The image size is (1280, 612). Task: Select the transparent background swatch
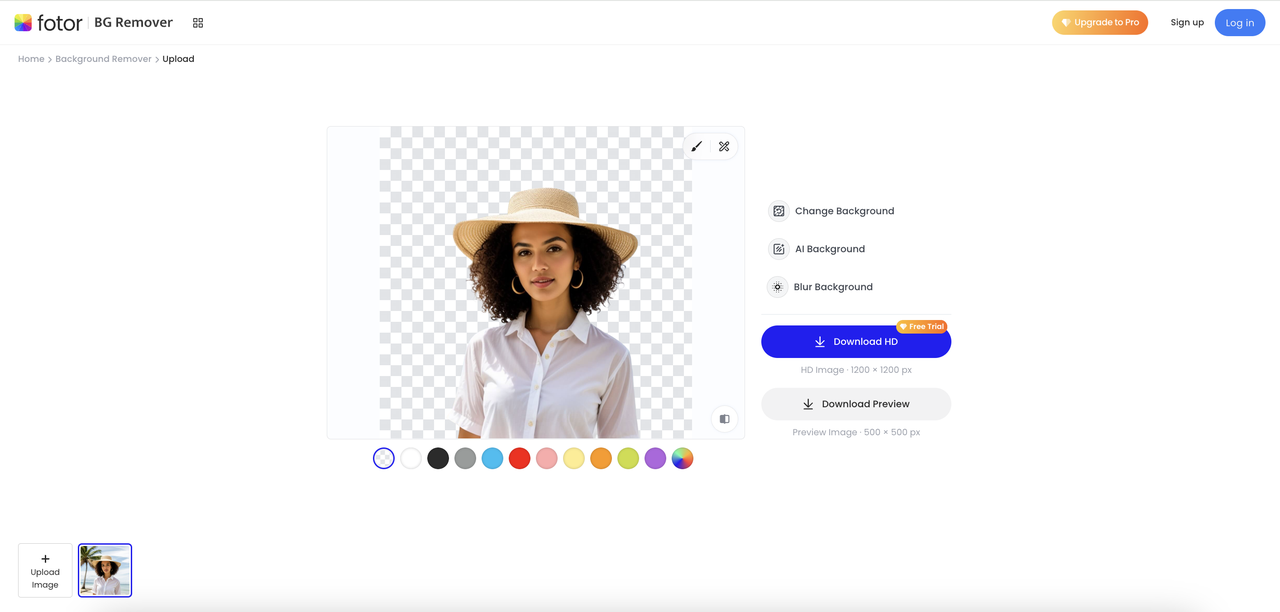384,458
